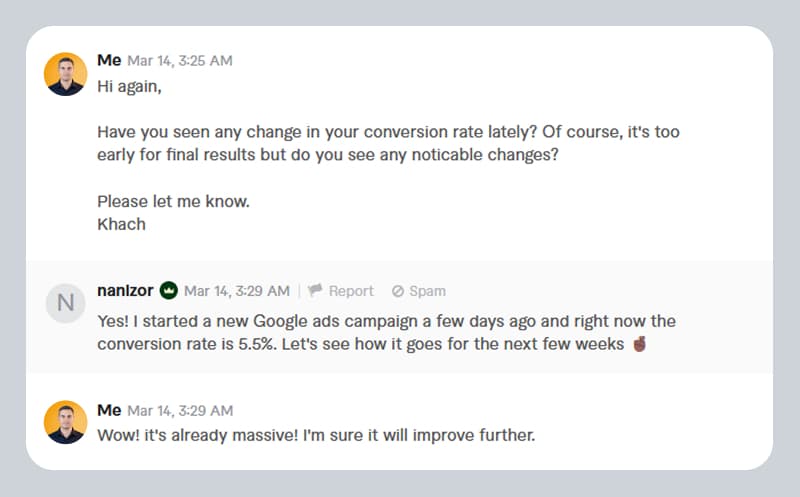Viewport: 800px width, 497px height.
Task: Click the Wow it's already massive message
Action: pos(316,435)
